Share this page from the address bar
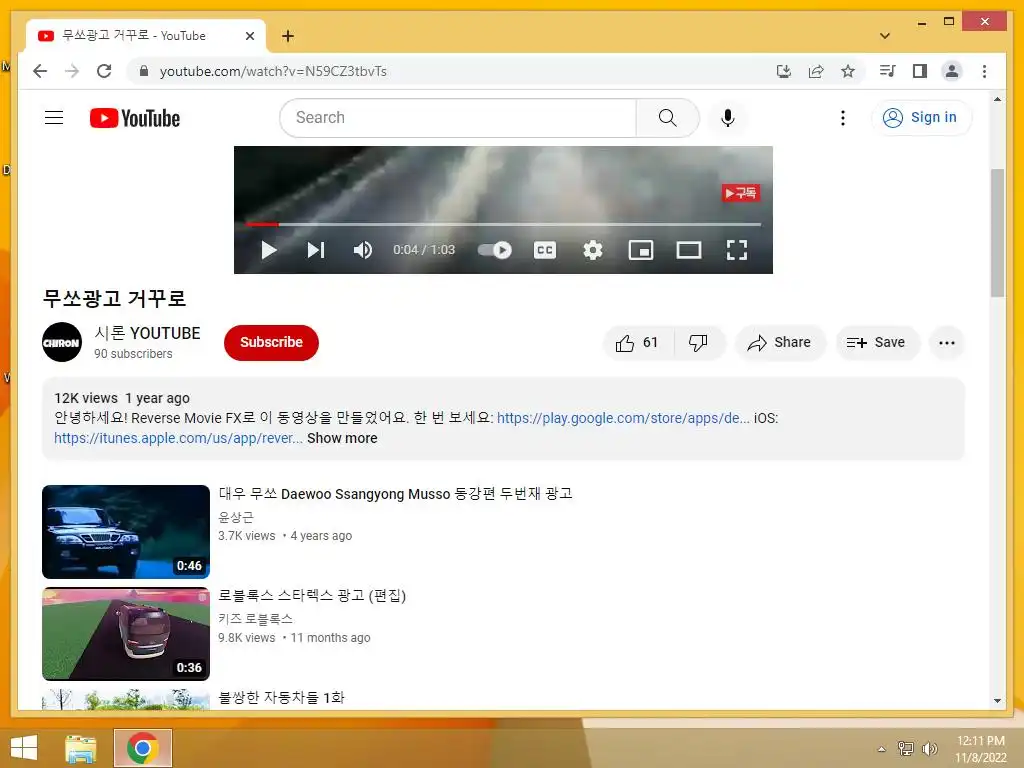Viewport: 1024px width, 768px height. (816, 71)
